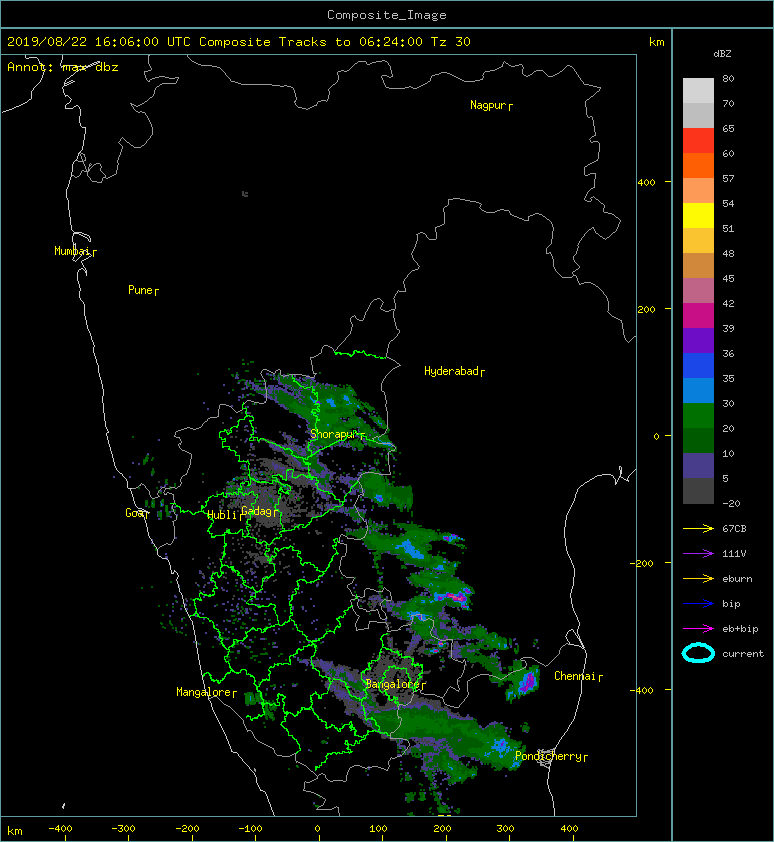The height and width of the screenshot is (842, 774).
Task: Click the yellow 67CB arrow icon
Action: pos(698,528)
